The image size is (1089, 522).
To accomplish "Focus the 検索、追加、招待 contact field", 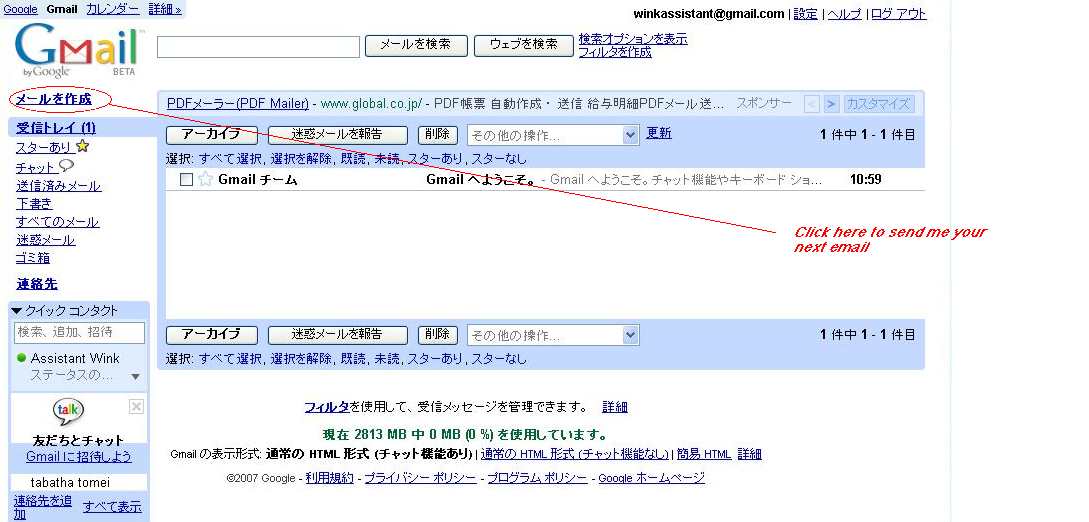I will 79,332.
